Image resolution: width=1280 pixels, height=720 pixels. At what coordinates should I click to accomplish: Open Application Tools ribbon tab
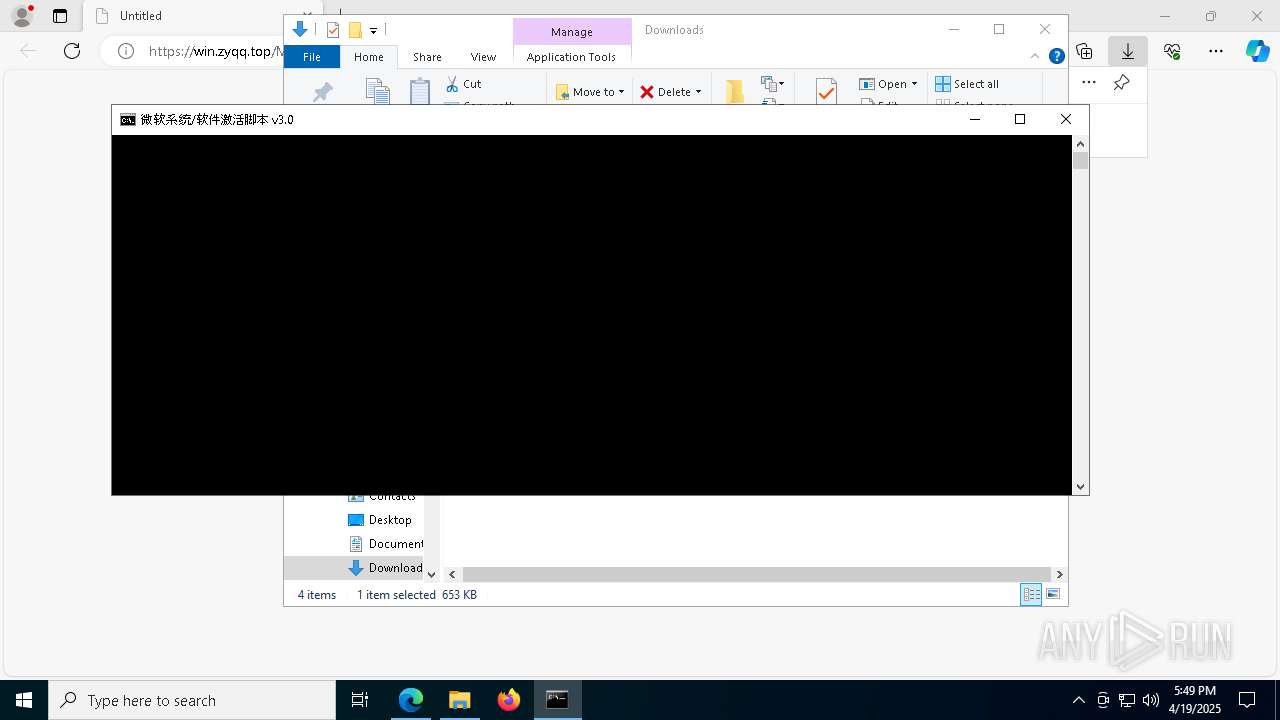571,57
